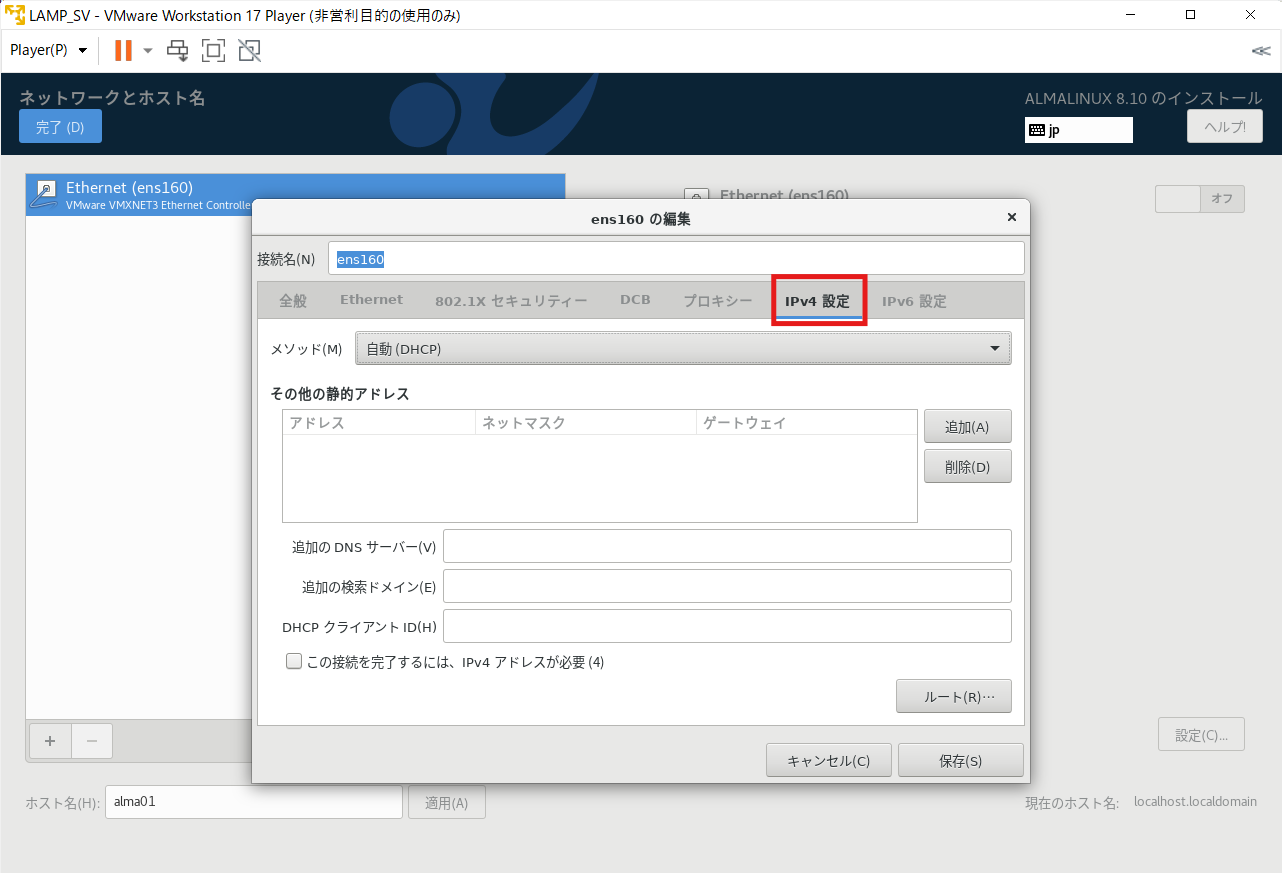Collapse the toolbar using the double-arrow icon
Viewport: 1282px width, 873px height.
(1262, 50)
